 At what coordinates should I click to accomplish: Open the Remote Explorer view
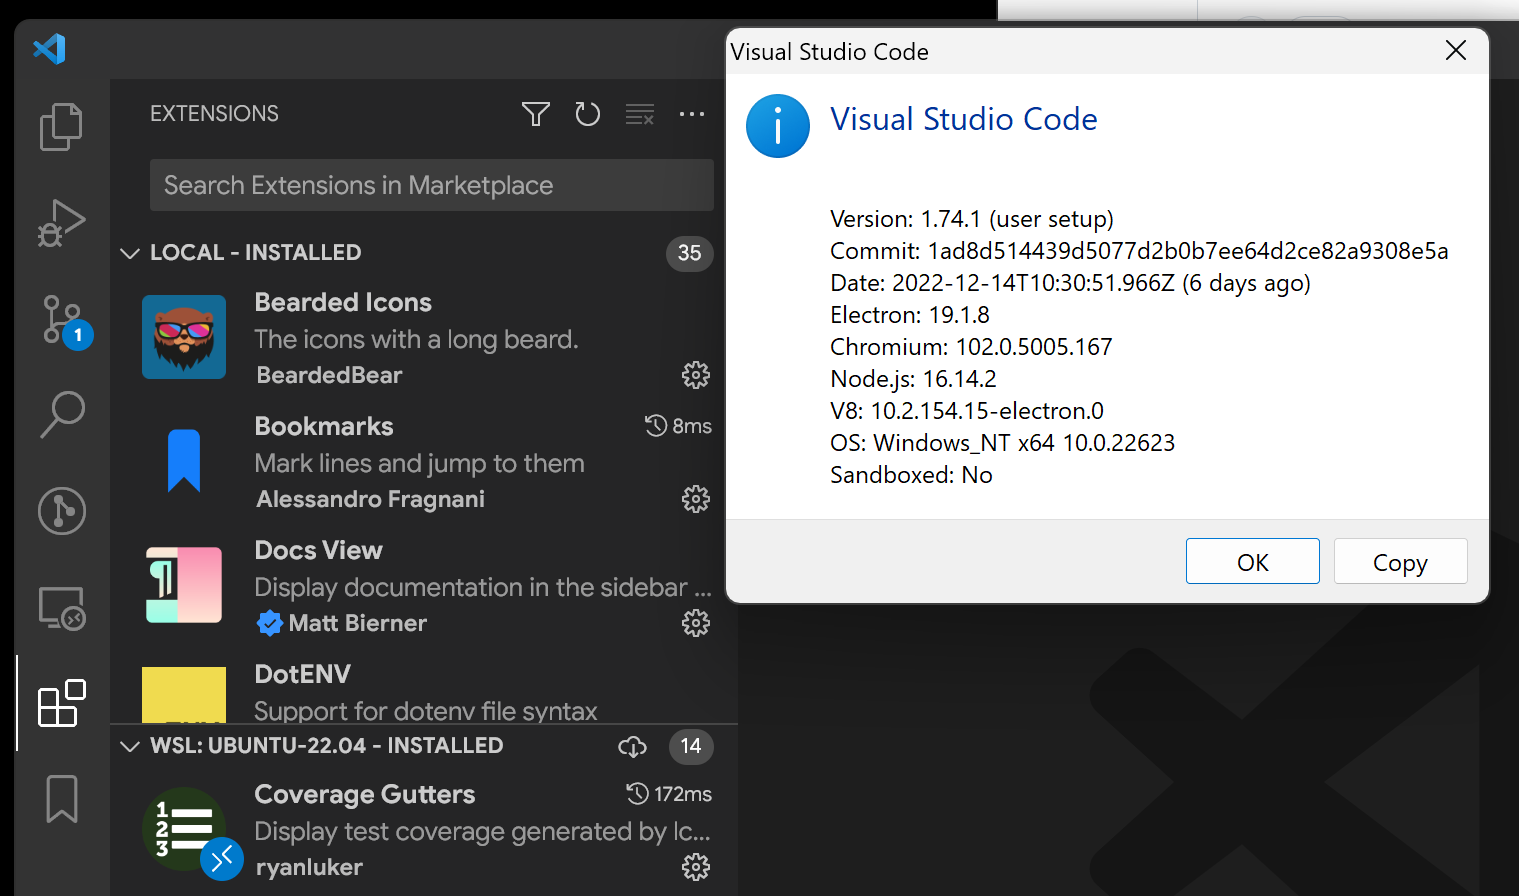coord(61,607)
